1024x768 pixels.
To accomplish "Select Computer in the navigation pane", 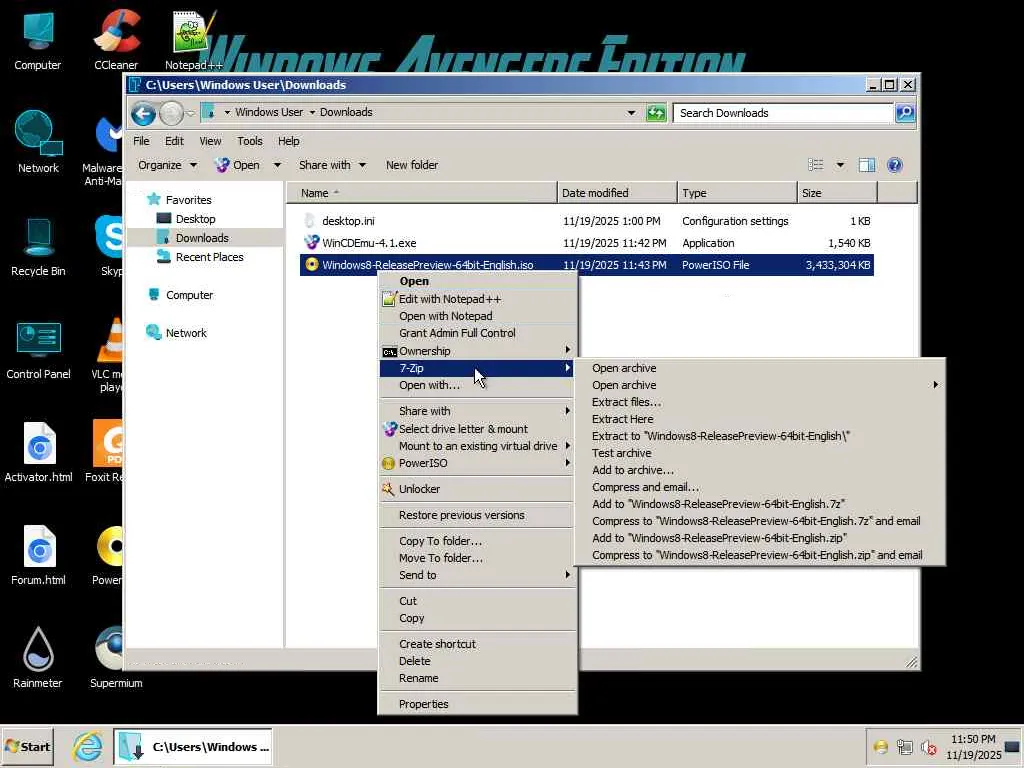I will (189, 295).
